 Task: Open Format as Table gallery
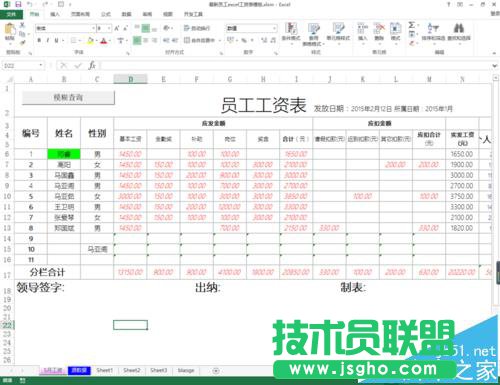313,34
